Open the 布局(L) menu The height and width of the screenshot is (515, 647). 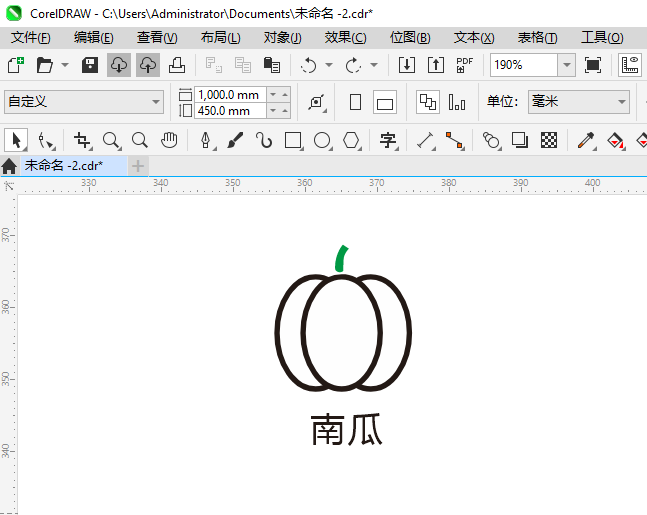(220, 38)
